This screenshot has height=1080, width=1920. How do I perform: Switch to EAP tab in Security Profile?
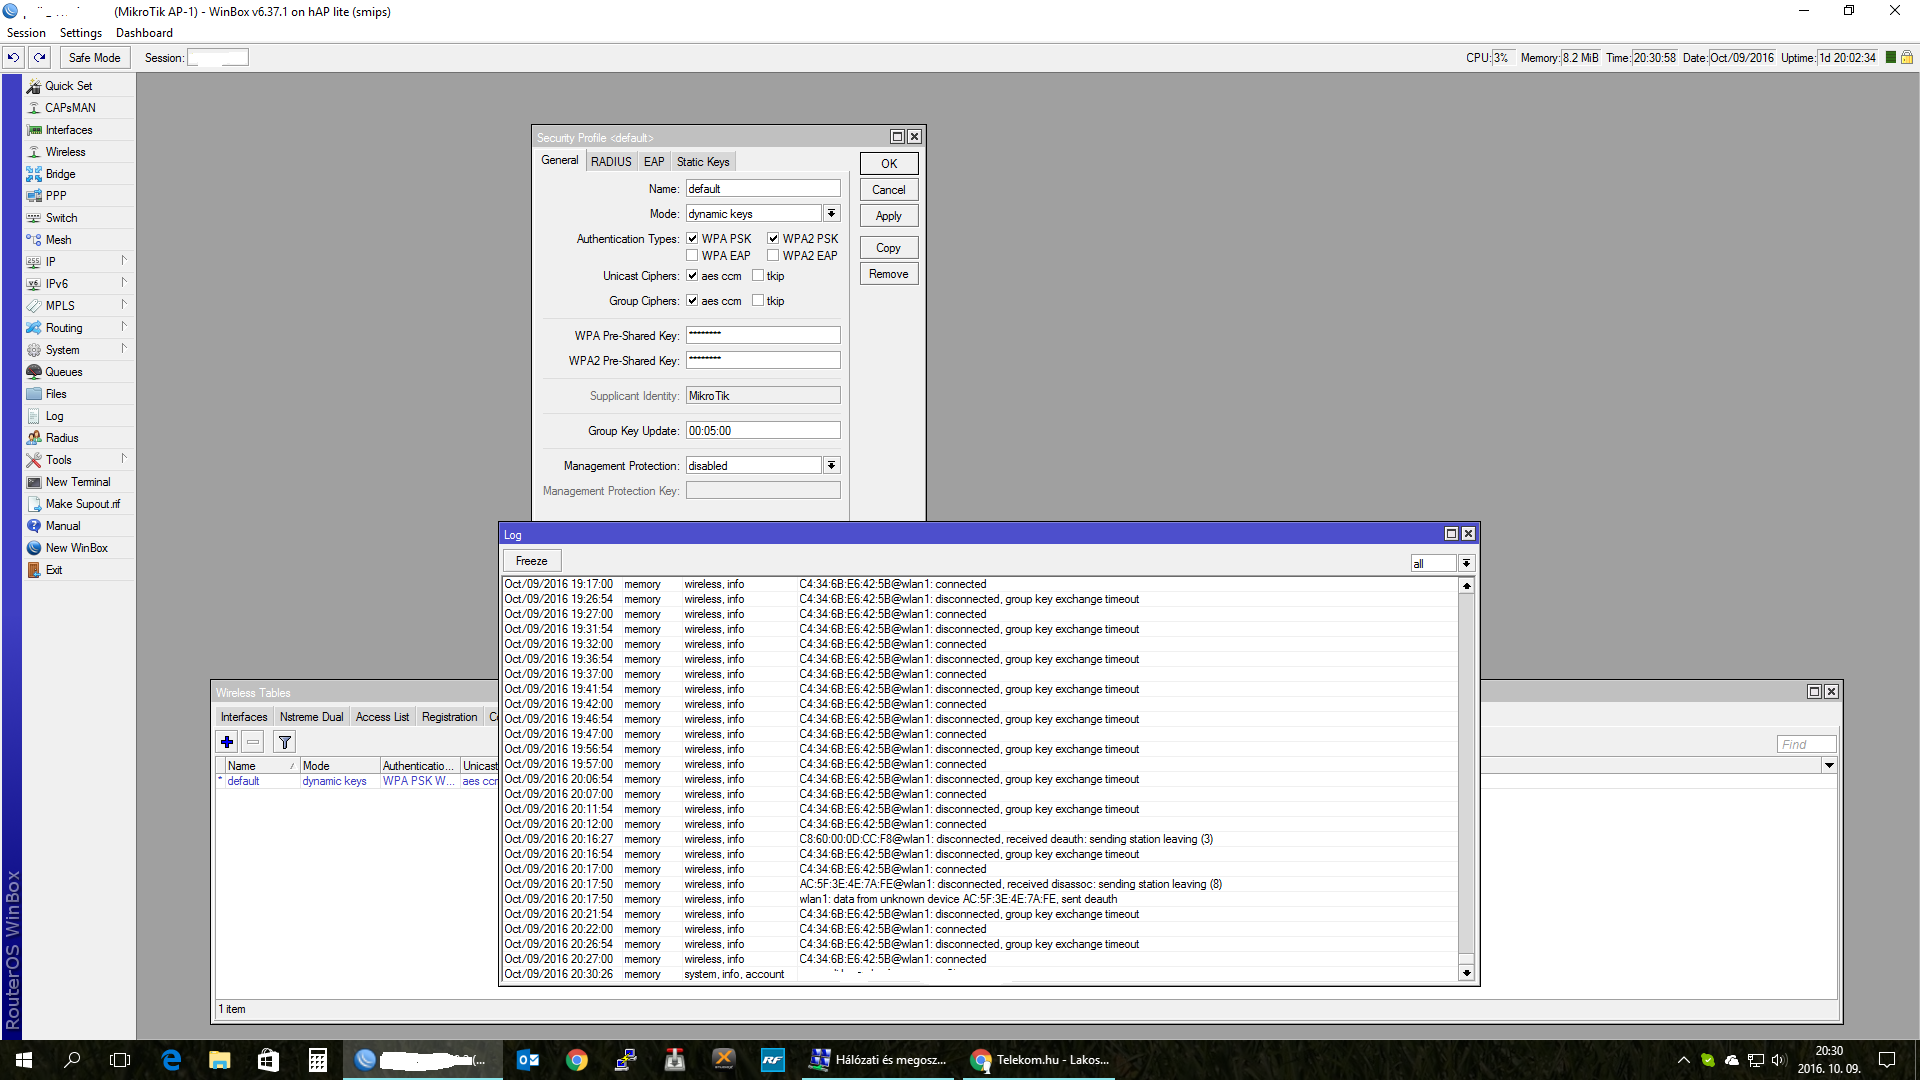(x=654, y=162)
